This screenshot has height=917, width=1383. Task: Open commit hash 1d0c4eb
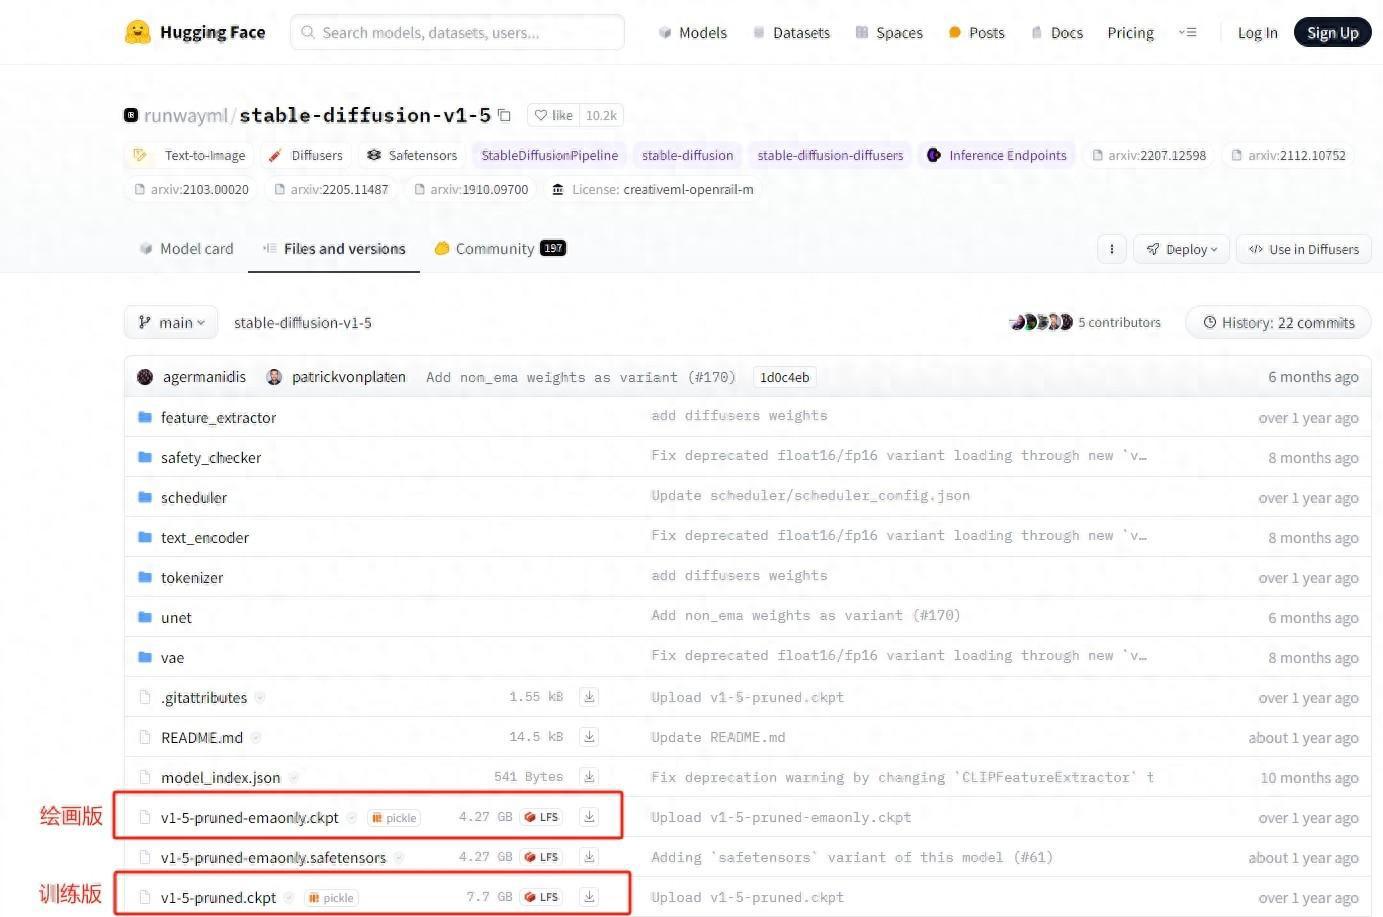coord(785,377)
